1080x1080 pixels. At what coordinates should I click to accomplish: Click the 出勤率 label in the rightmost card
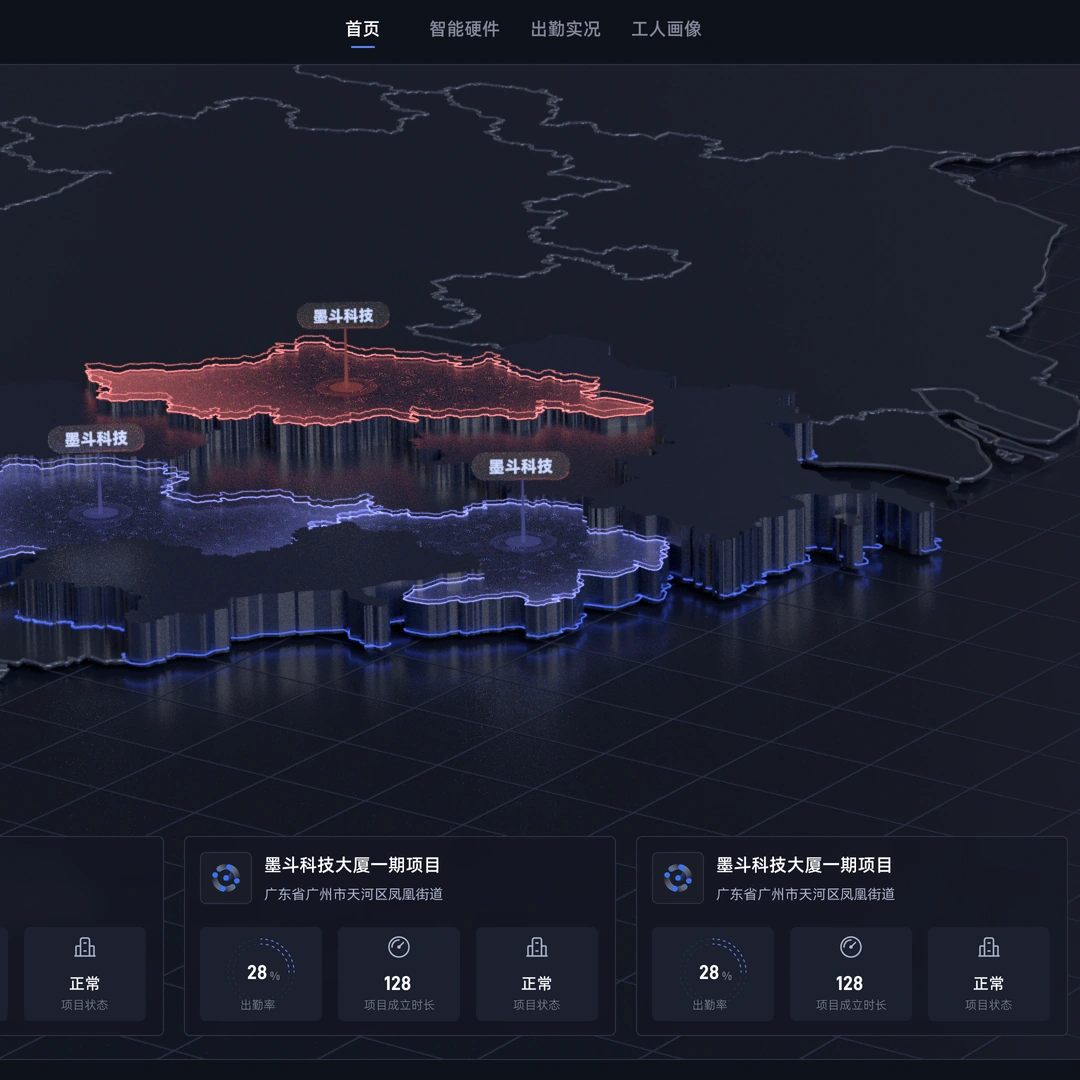click(709, 1006)
